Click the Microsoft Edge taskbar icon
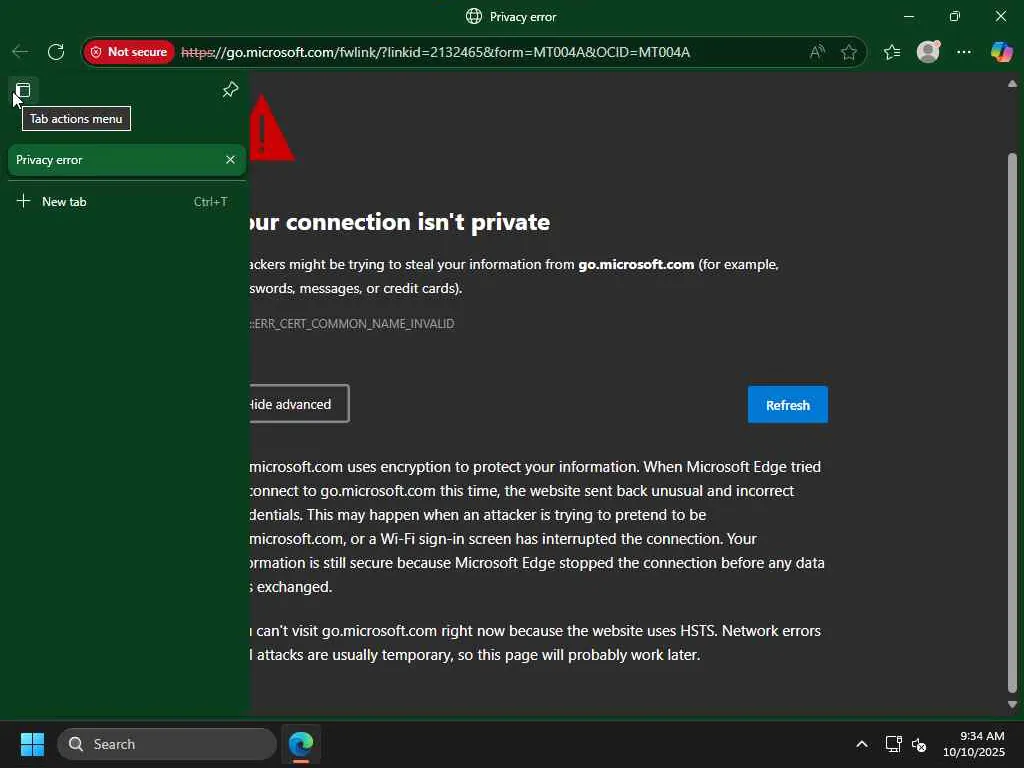This screenshot has height=768, width=1024. [x=301, y=744]
